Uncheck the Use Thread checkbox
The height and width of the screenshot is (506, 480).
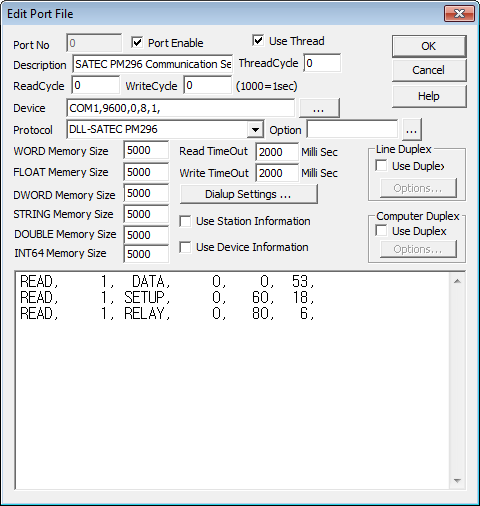pyautogui.click(x=258, y=41)
